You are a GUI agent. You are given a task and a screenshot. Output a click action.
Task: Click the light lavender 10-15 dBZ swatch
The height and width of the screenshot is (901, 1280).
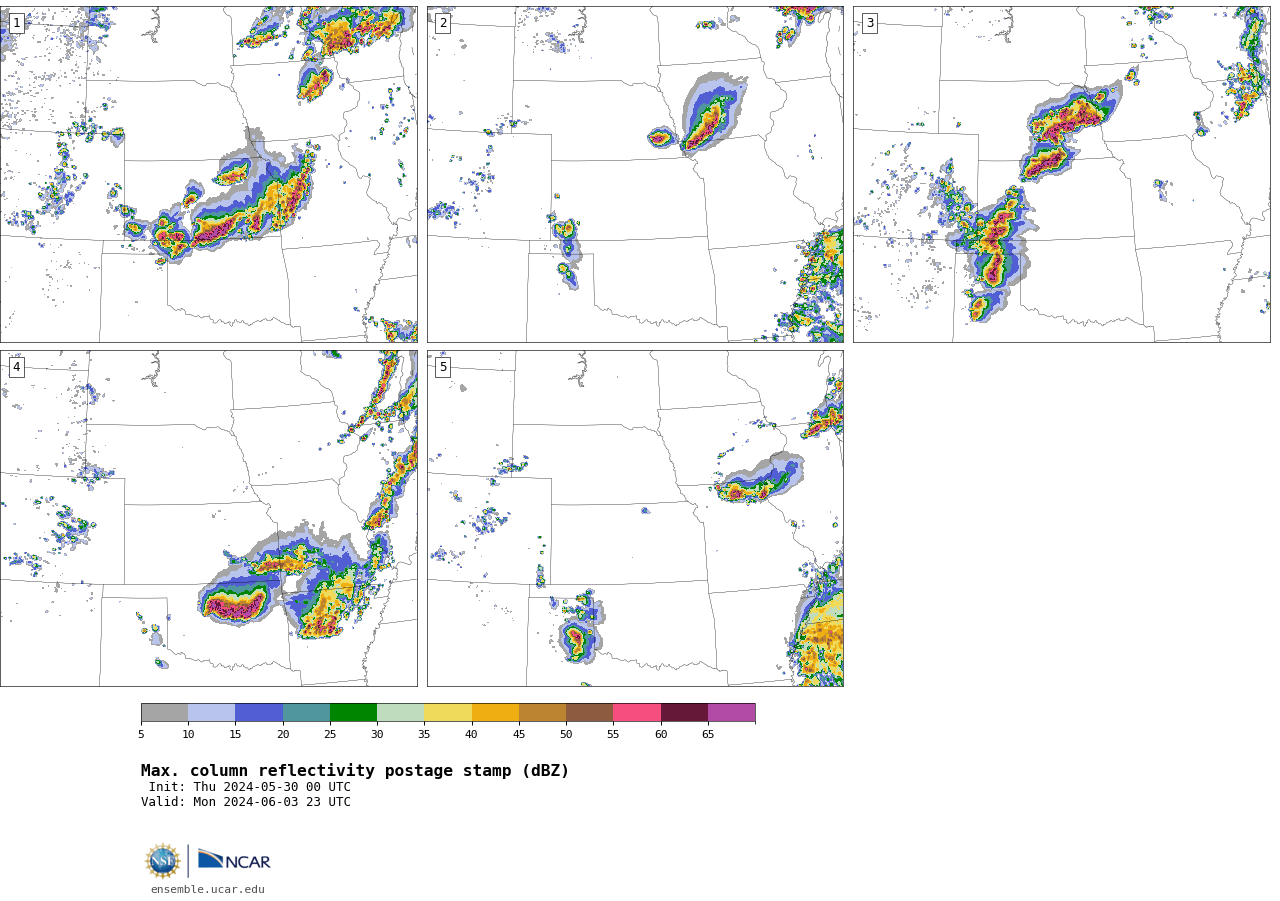(211, 713)
